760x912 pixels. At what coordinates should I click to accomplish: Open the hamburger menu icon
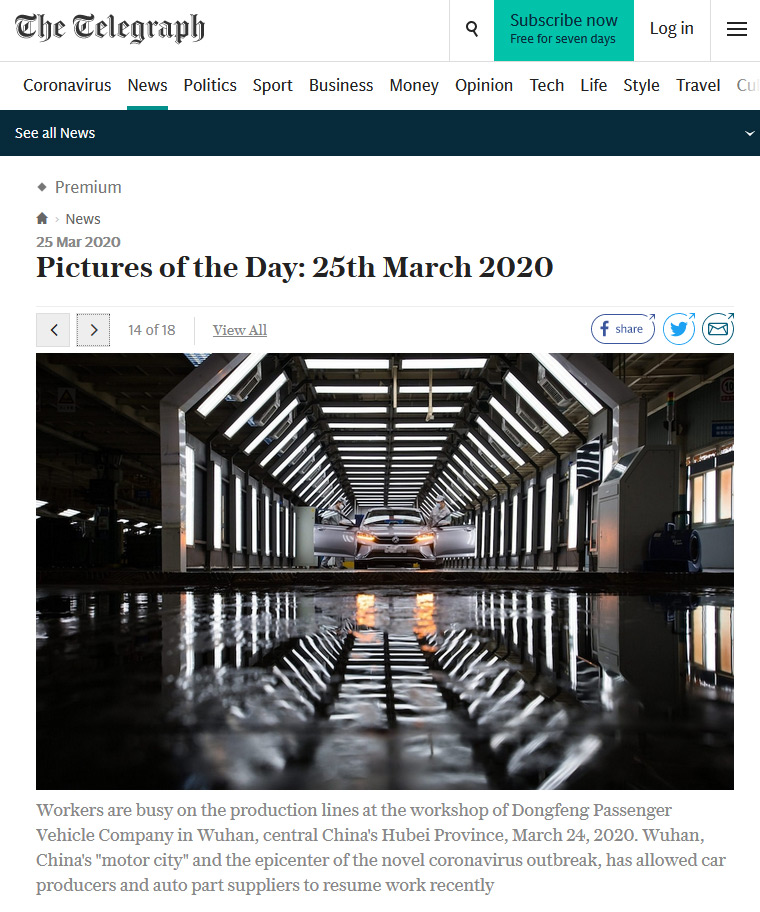click(736, 29)
